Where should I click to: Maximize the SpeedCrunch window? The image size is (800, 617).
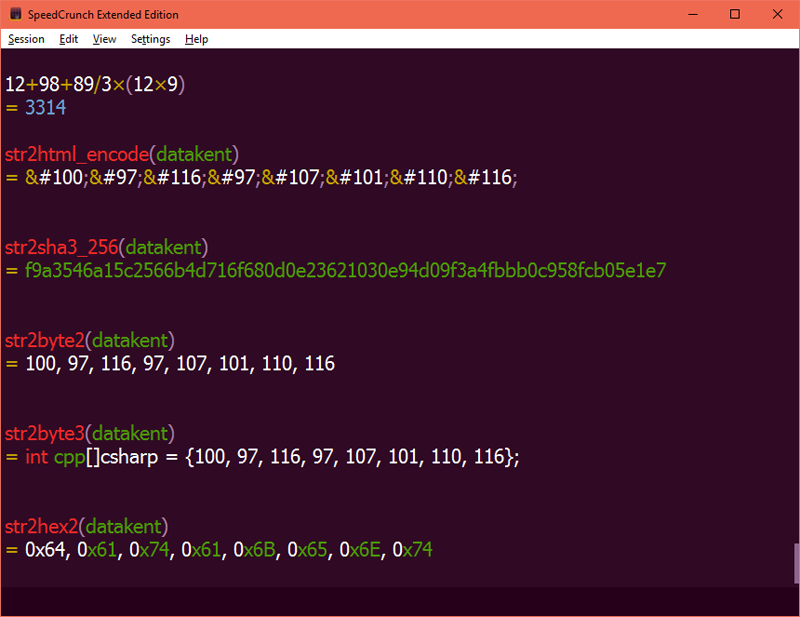735,14
